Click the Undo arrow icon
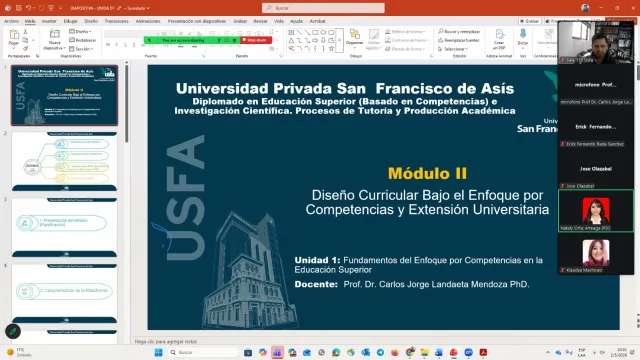This screenshot has width=640, height=360. (x=28, y=8)
